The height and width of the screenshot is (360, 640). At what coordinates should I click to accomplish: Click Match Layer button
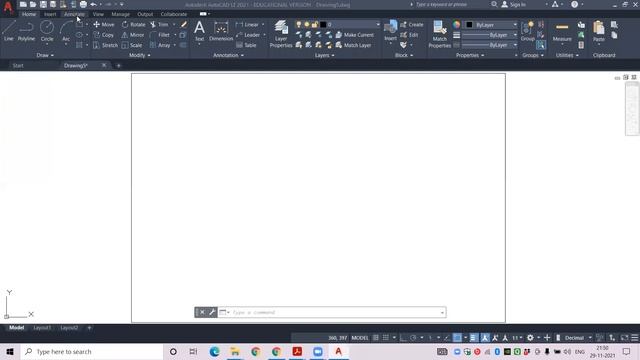point(353,45)
